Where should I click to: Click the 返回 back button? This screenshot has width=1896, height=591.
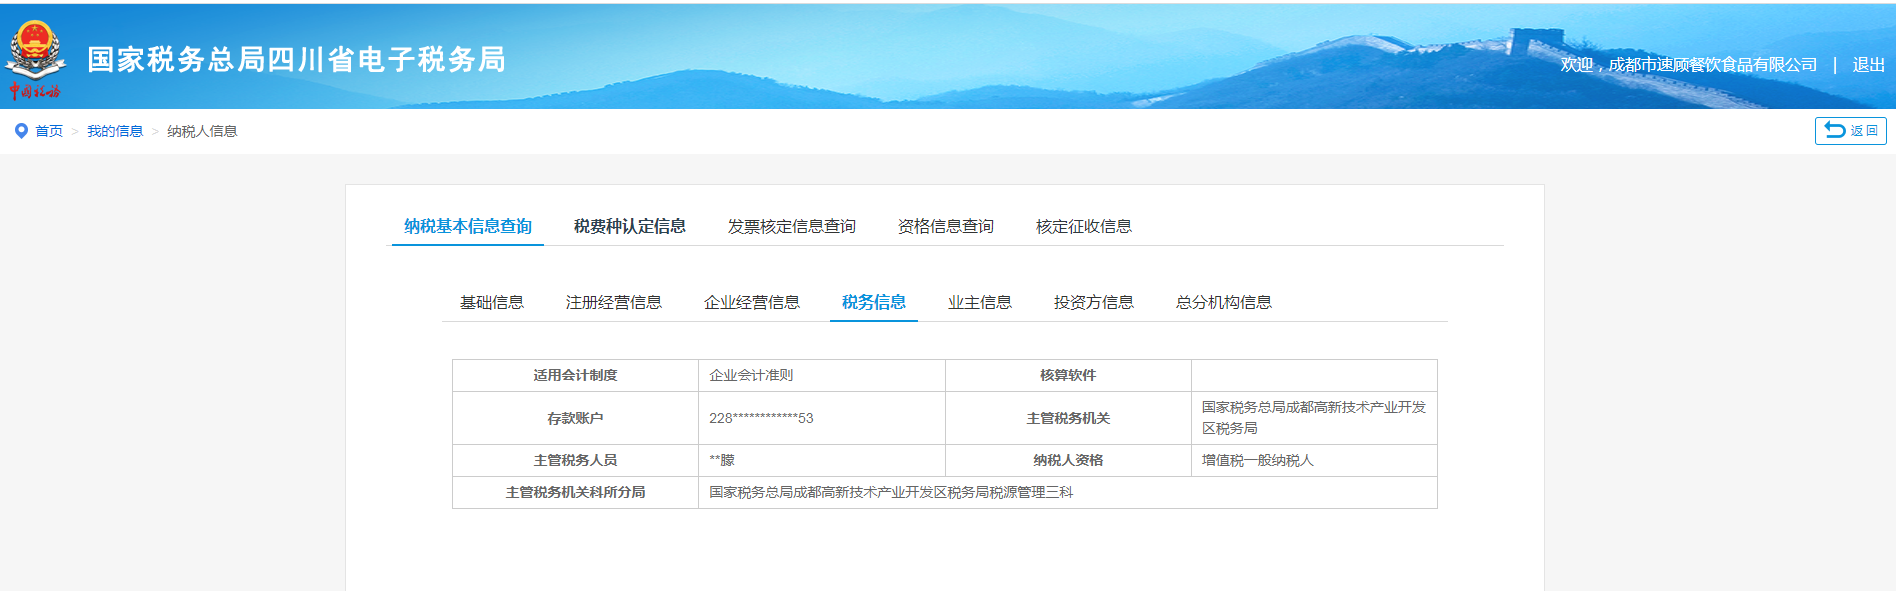pyautogui.click(x=1850, y=131)
